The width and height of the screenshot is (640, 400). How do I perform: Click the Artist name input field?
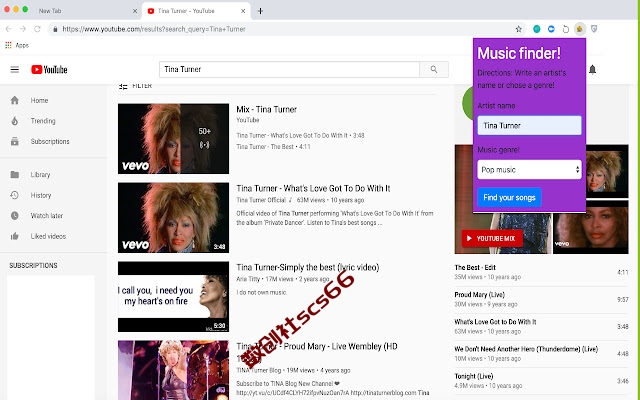pyautogui.click(x=529, y=125)
